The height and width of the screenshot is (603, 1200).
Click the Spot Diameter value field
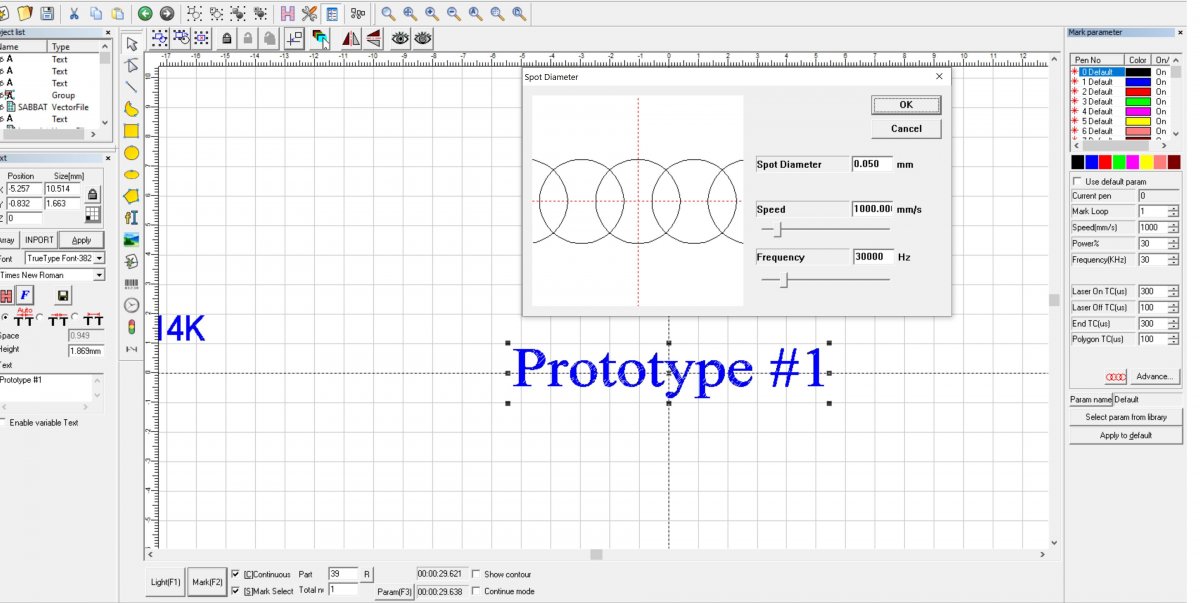(871, 164)
